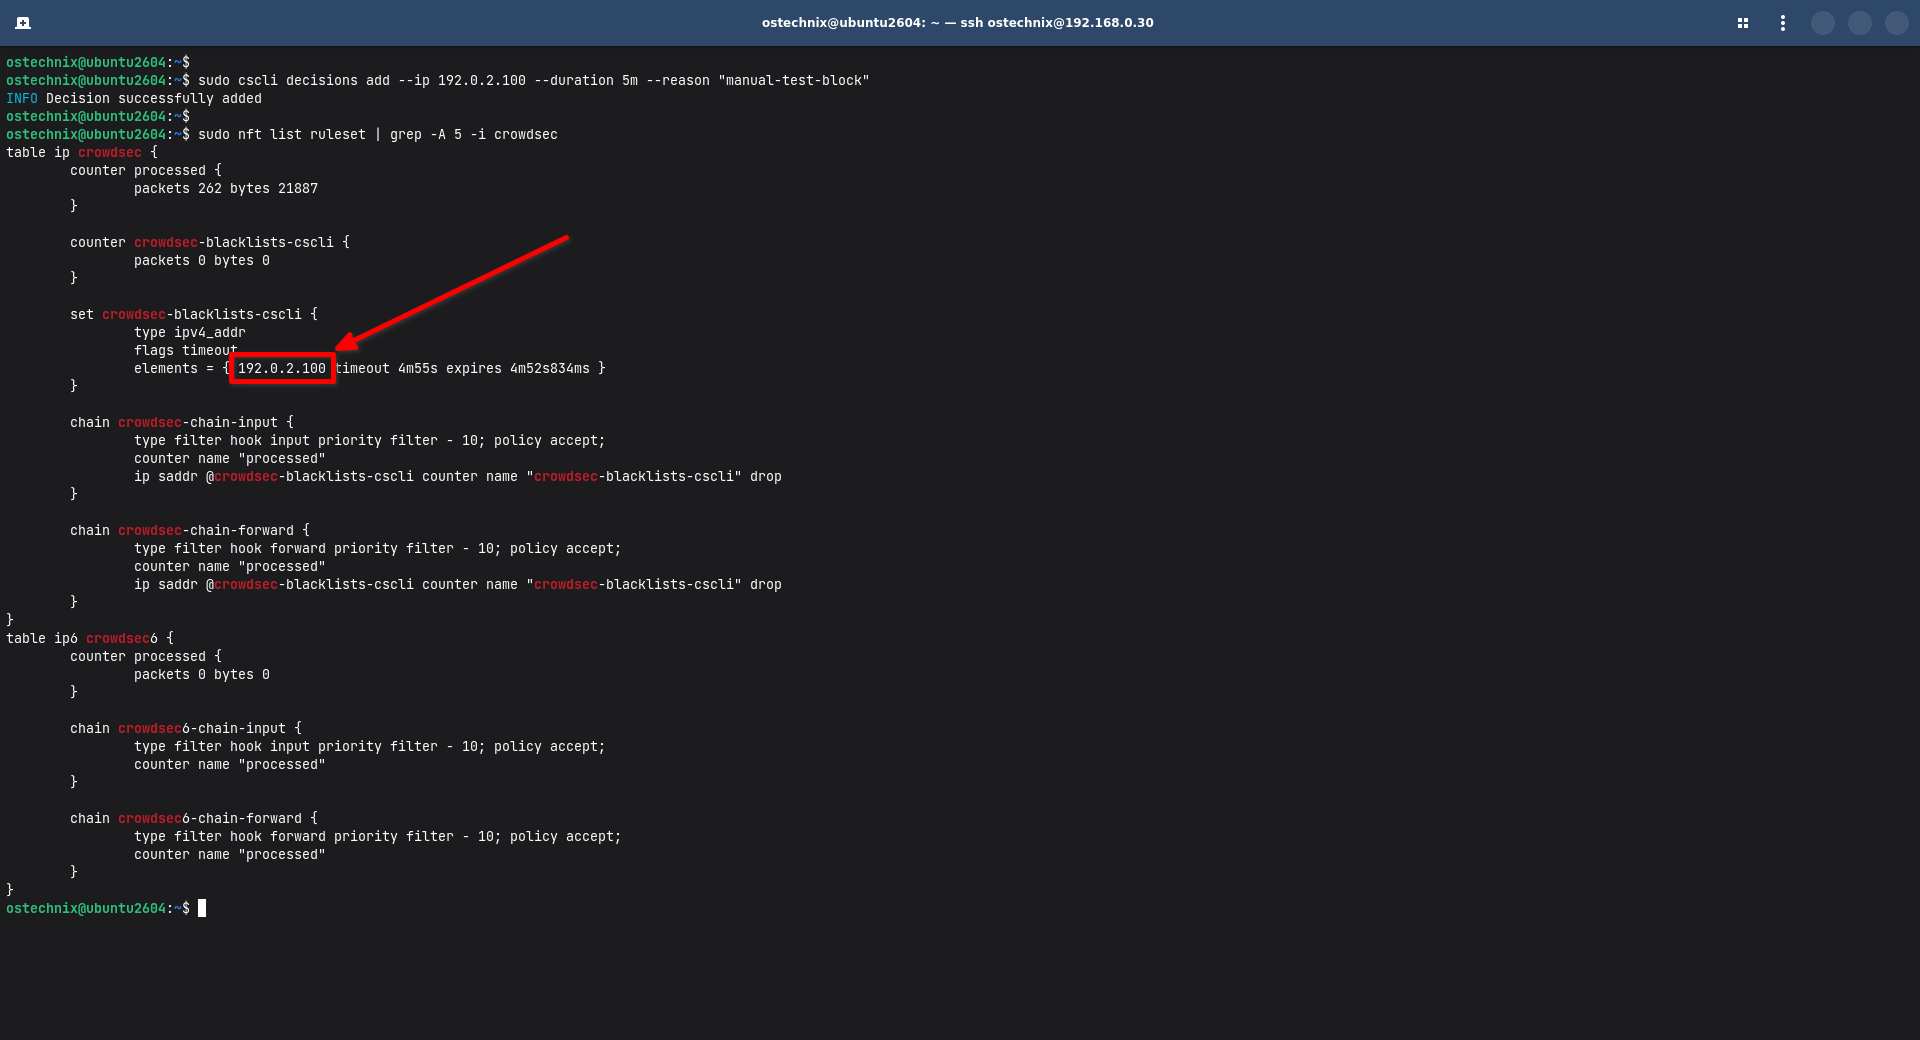
Task: Click 'counter crowdsec-blacklists-cscli {' line
Action: [210, 243]
